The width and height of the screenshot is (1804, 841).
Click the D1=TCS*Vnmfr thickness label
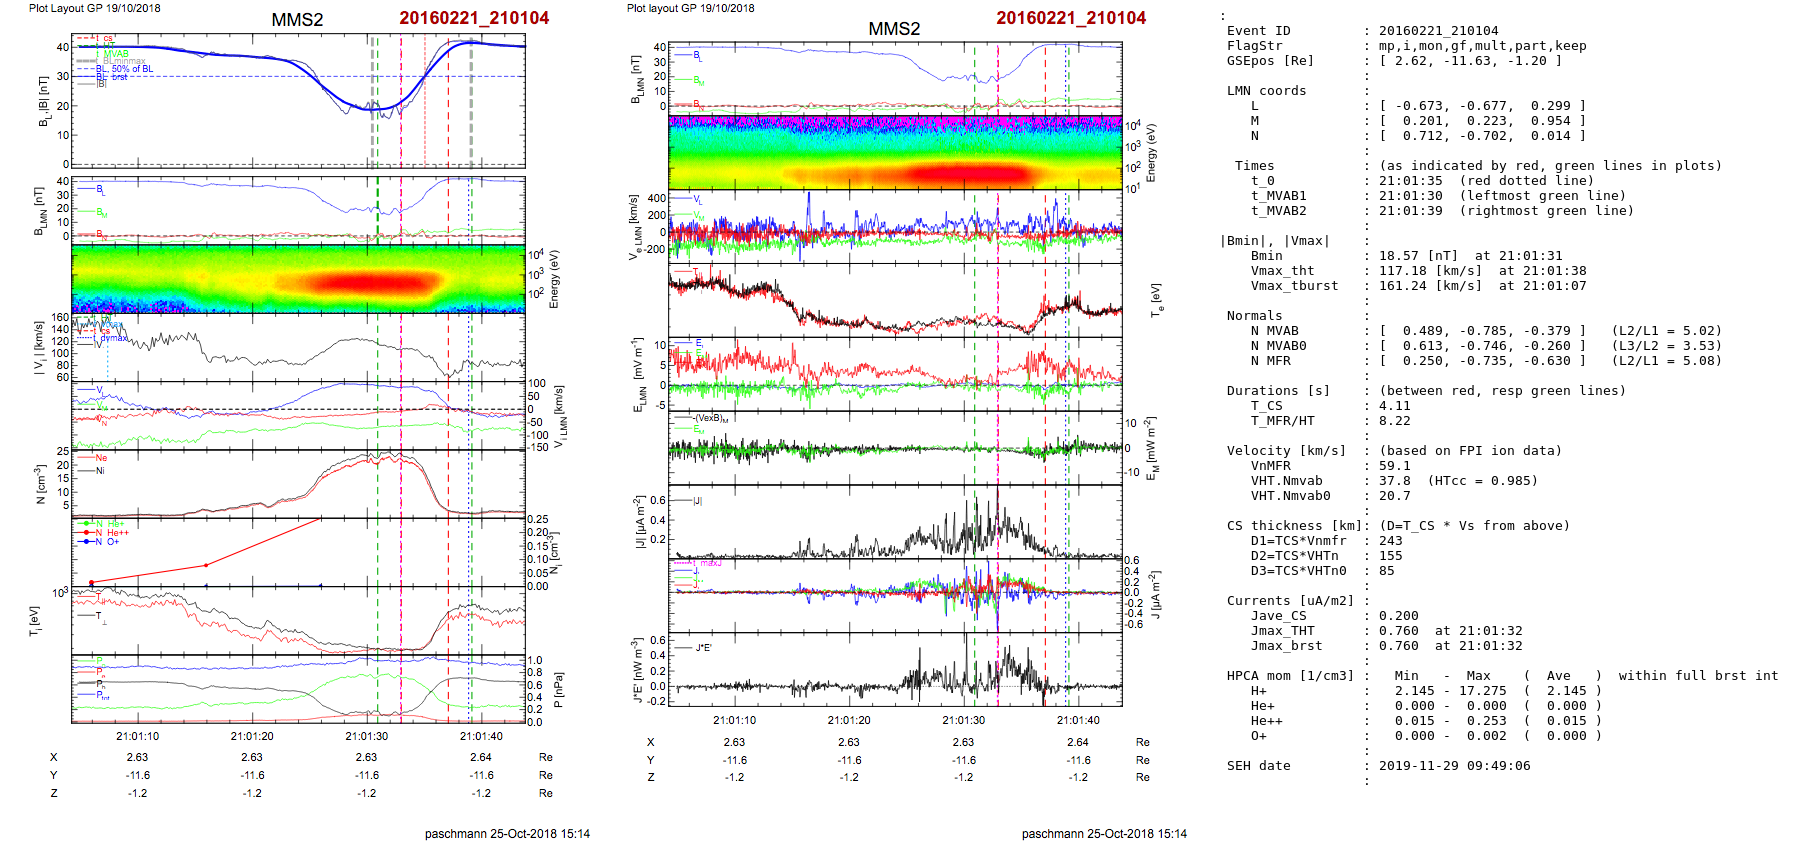coord(1299,541)
